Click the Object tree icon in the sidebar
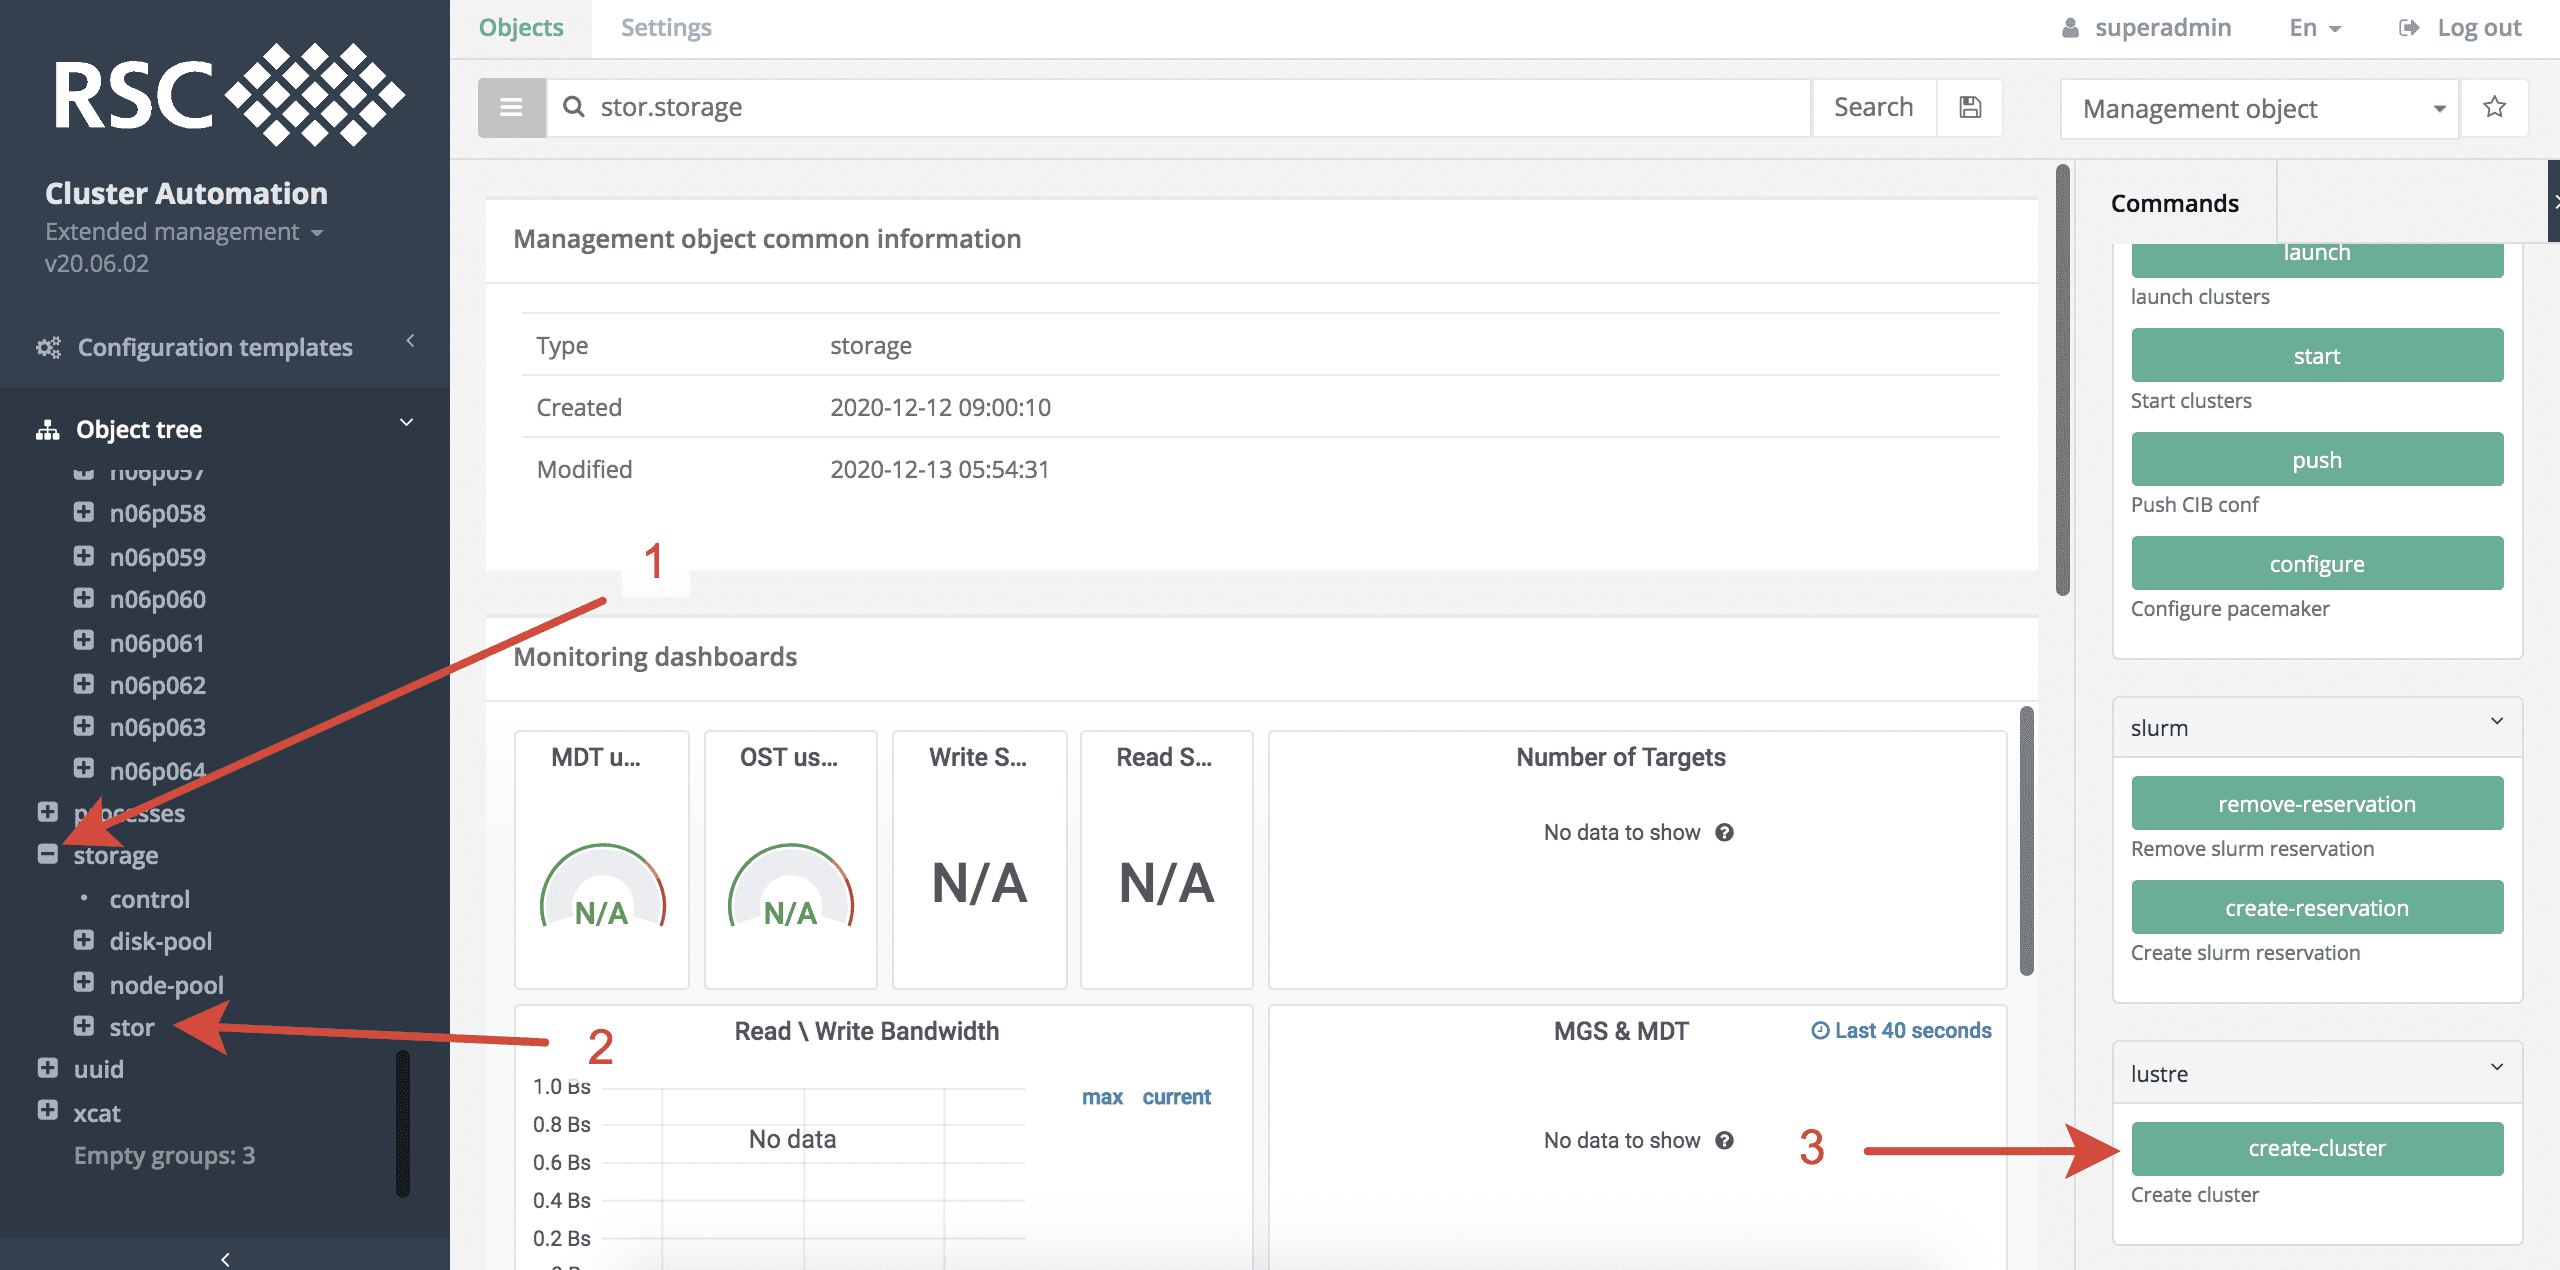Viewport: 2560px width, 1270px height. point(47,428)
